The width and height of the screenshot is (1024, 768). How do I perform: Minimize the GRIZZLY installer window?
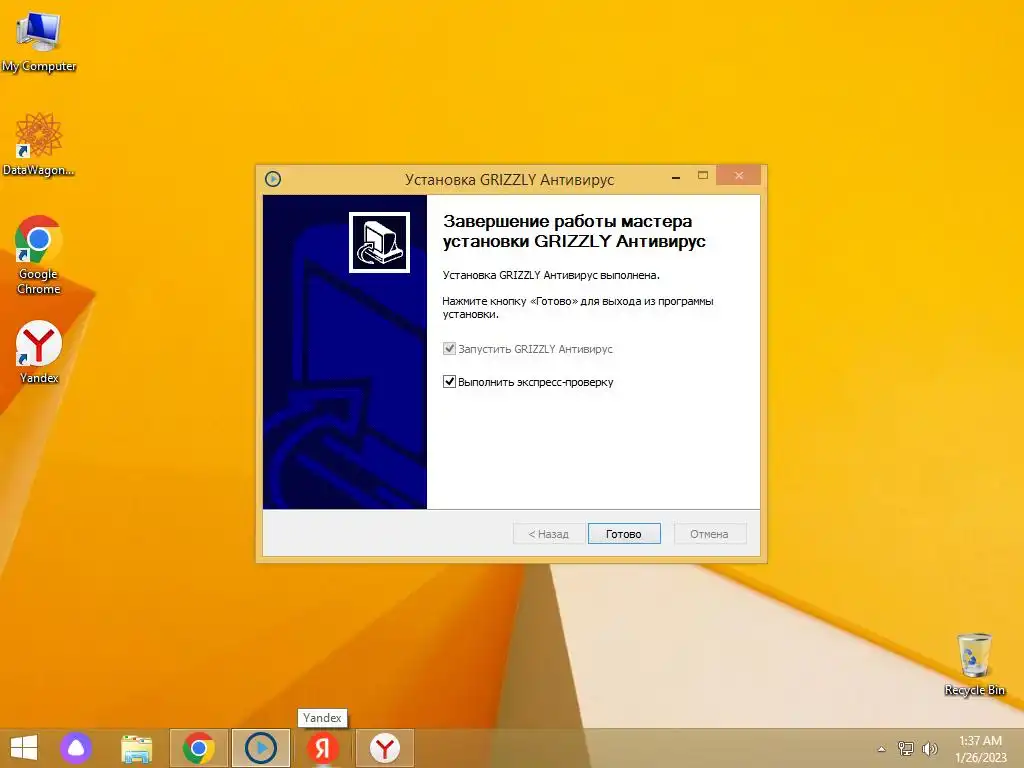pyautogui.click(x=676, y=177)
